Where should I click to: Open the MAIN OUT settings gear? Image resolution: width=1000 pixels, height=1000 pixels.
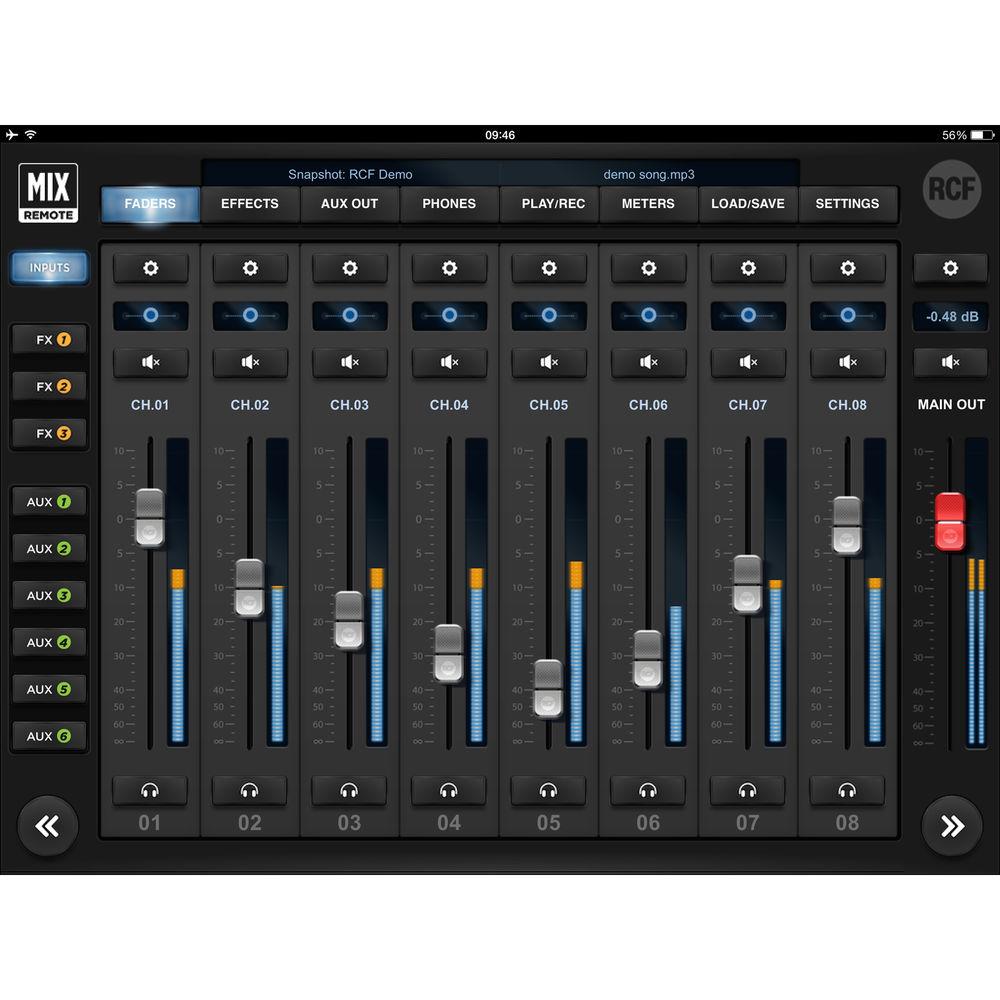coord(951,268)
